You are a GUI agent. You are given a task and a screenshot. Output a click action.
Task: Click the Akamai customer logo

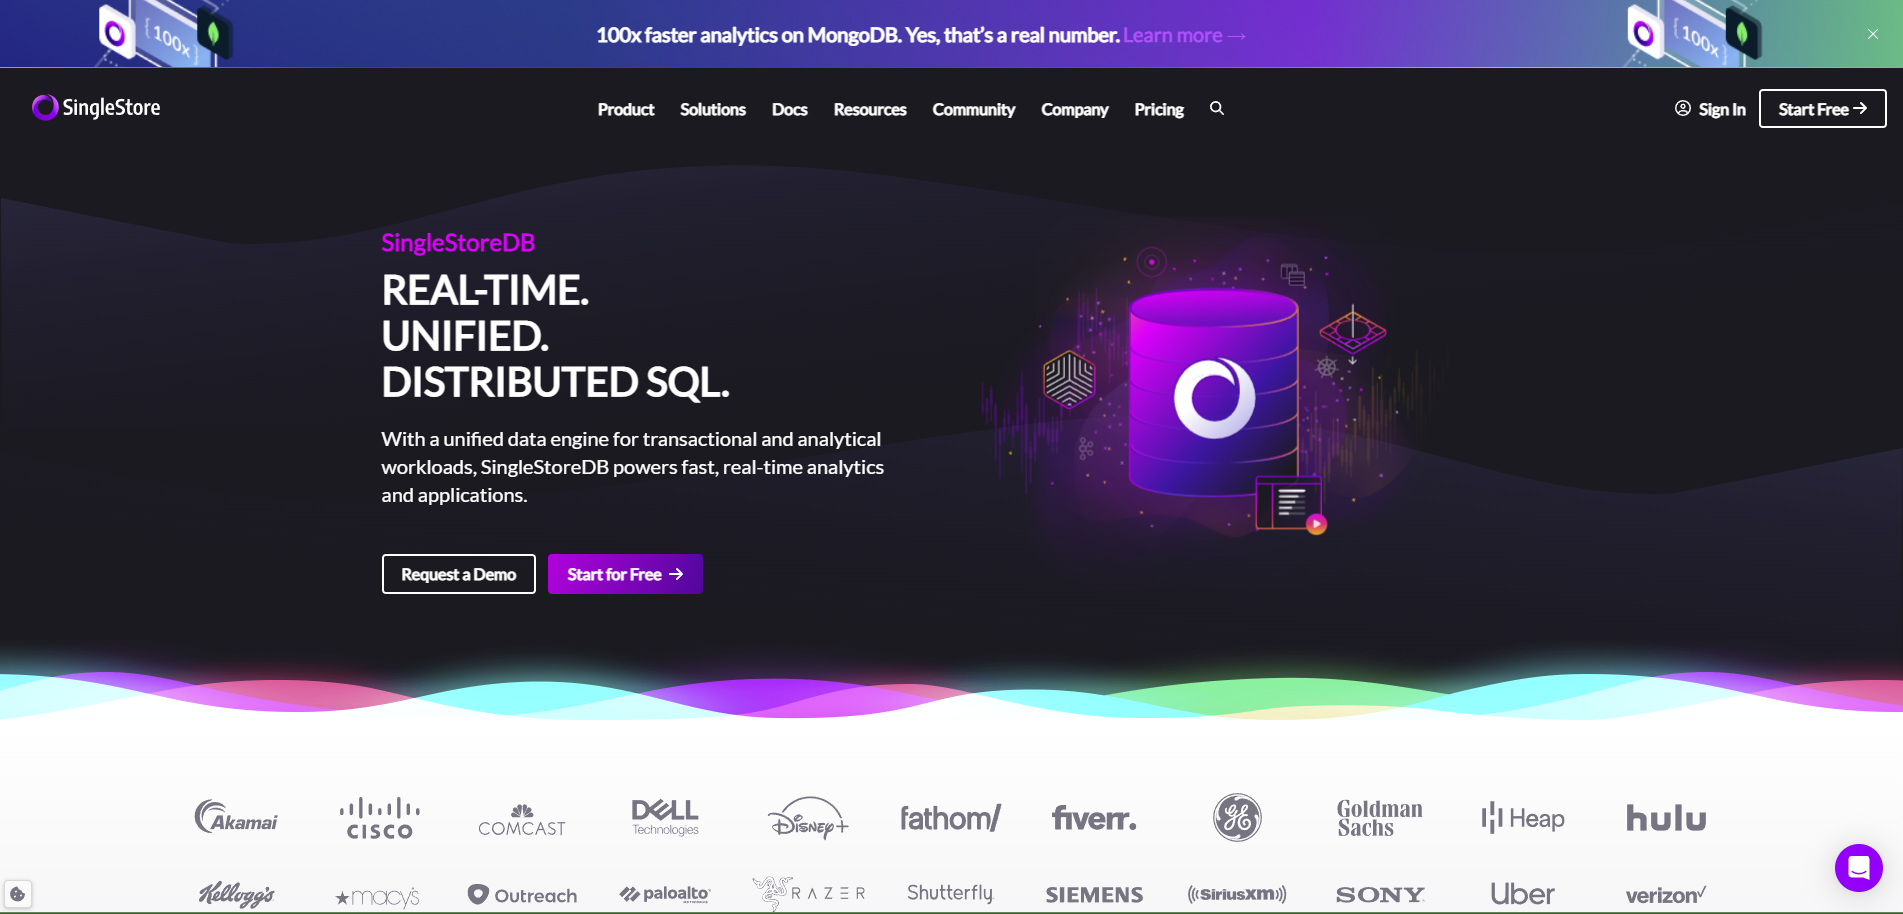coord(236,817)
